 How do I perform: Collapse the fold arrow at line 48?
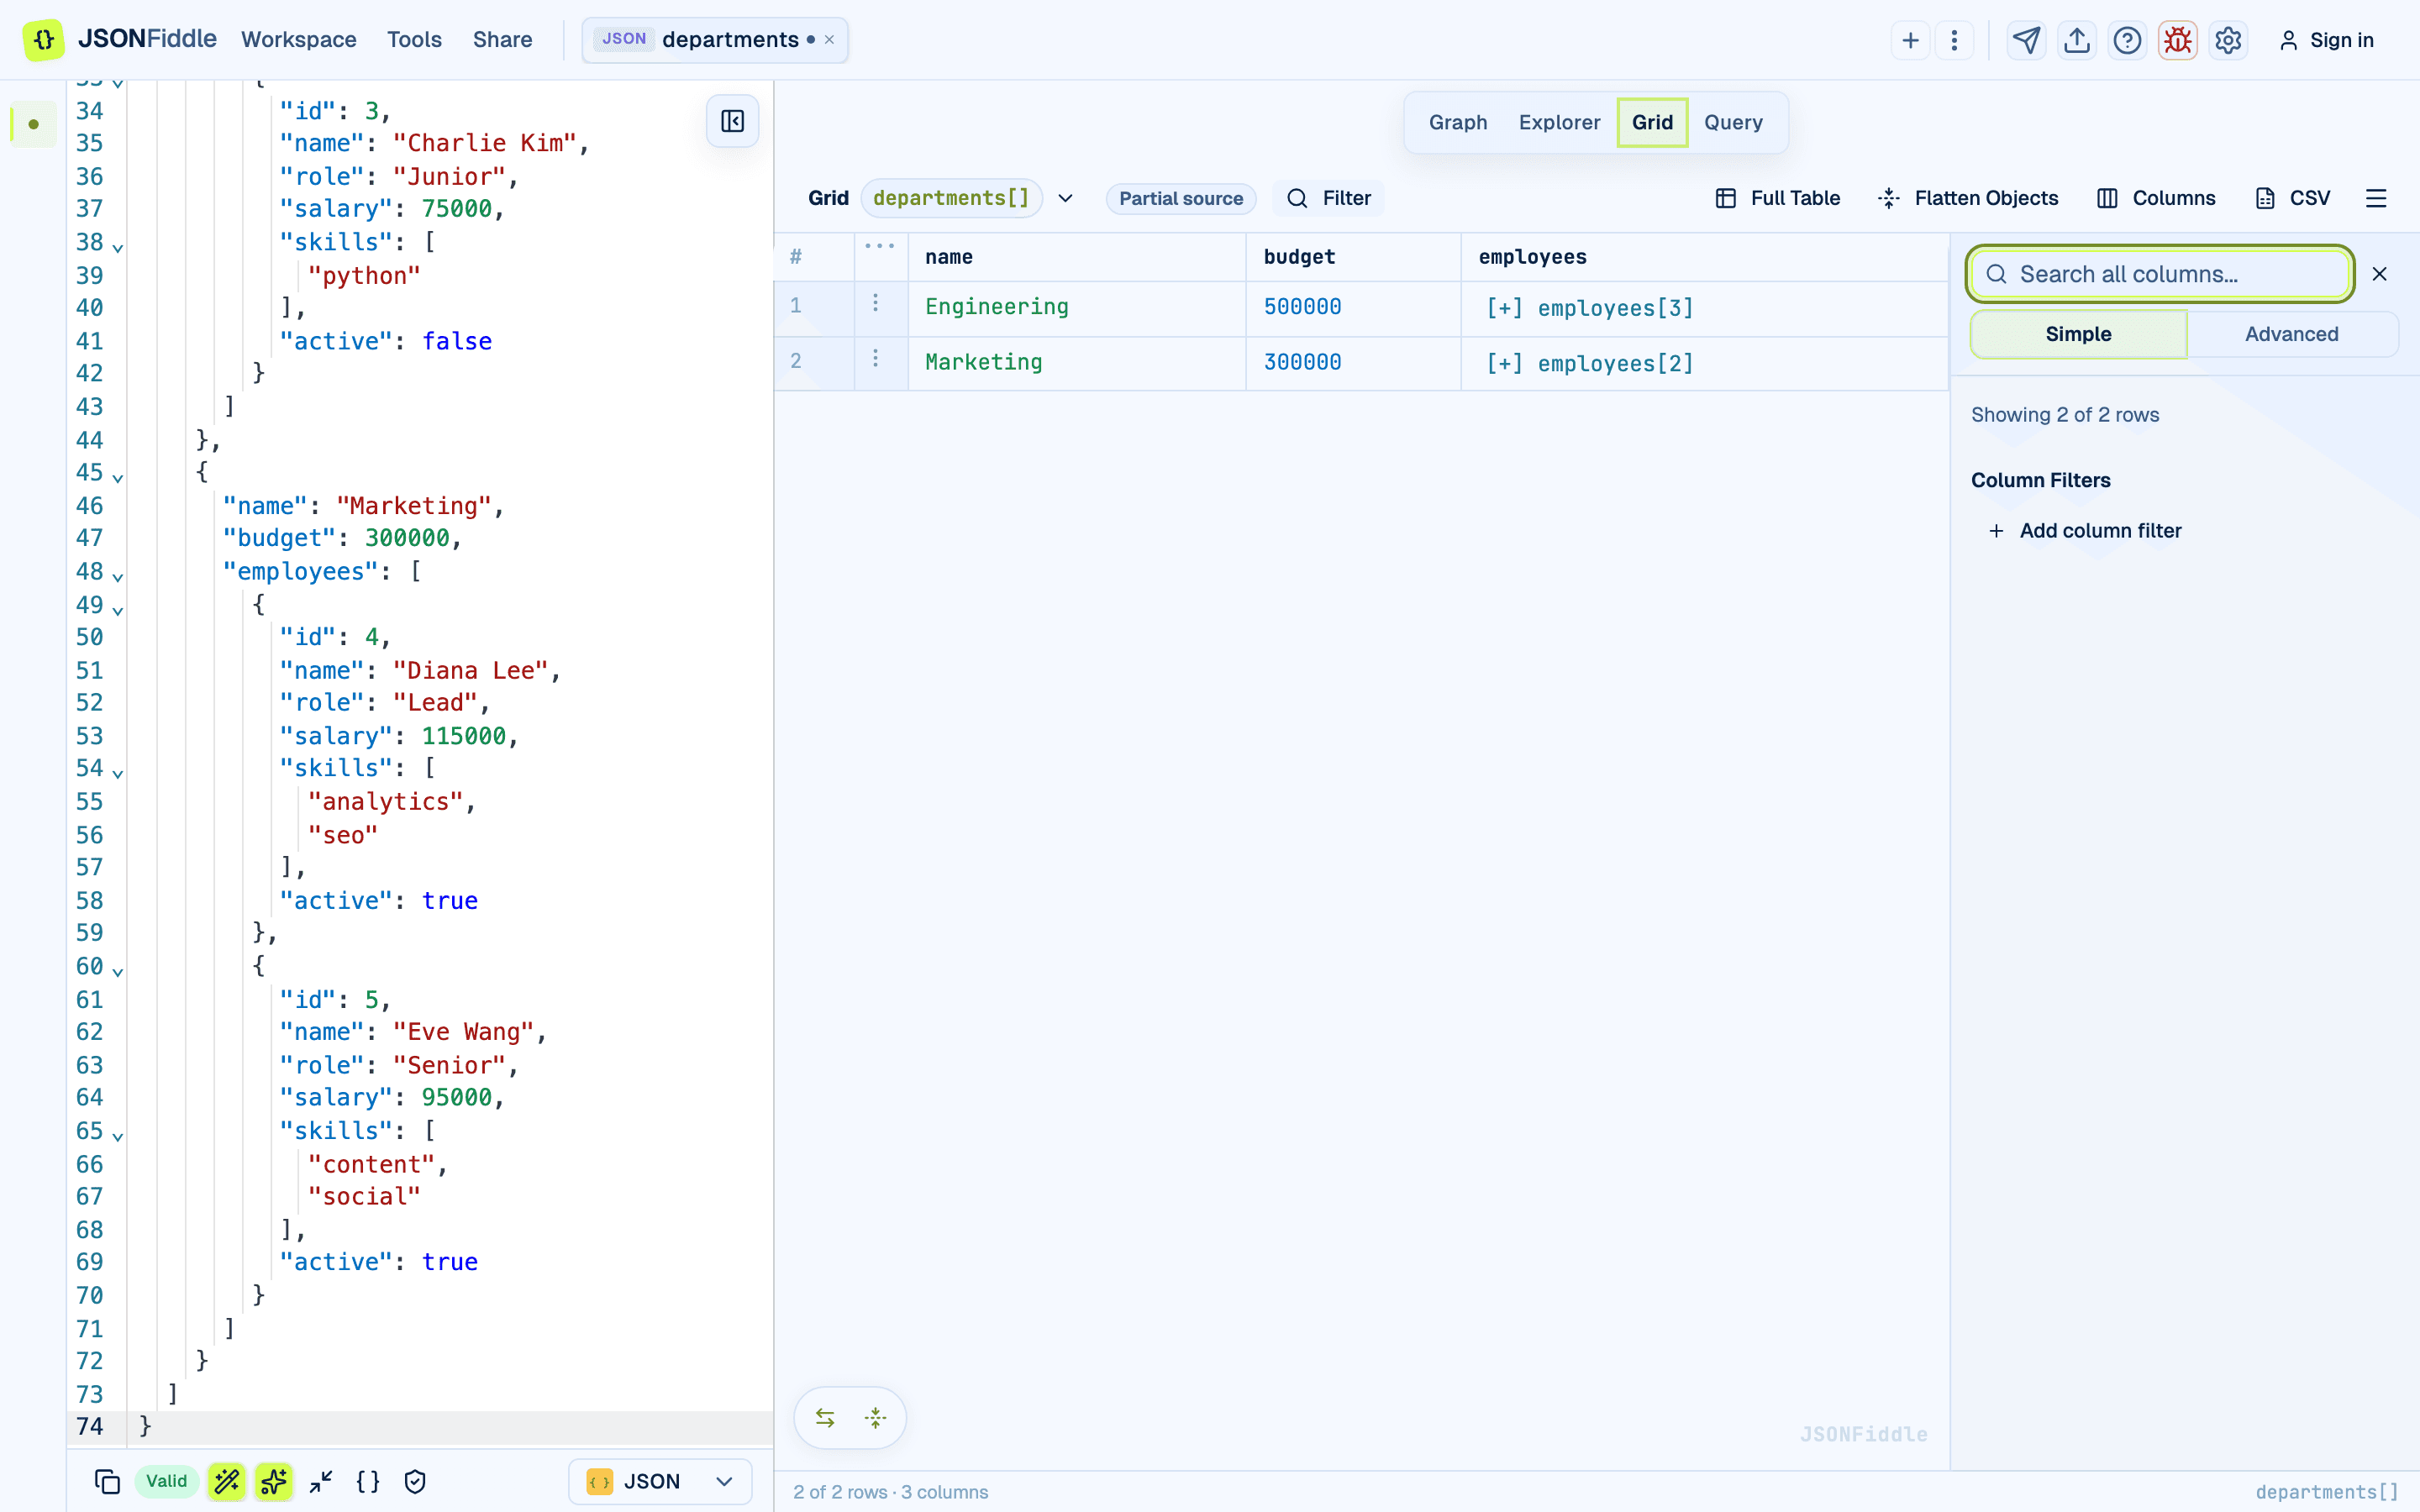(118, 577)
